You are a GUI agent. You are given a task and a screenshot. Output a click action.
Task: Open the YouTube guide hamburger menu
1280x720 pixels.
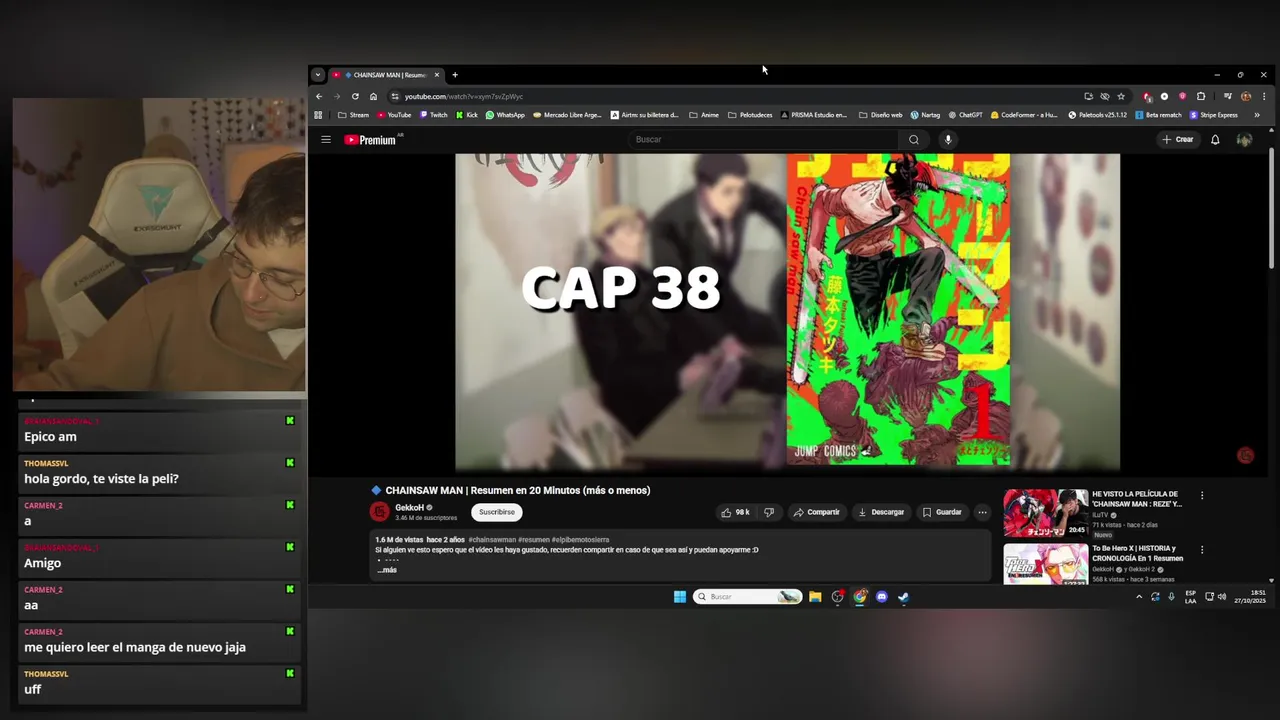(x=325, y=140)
